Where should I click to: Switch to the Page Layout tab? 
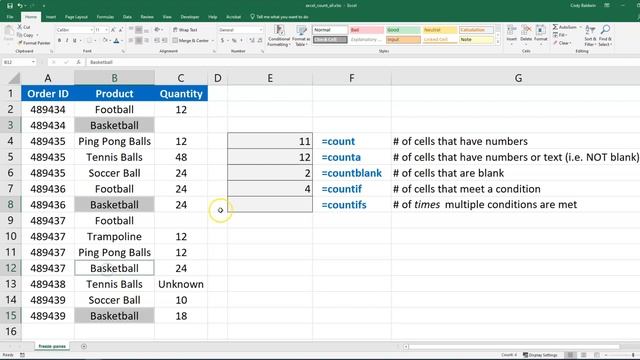76,17
